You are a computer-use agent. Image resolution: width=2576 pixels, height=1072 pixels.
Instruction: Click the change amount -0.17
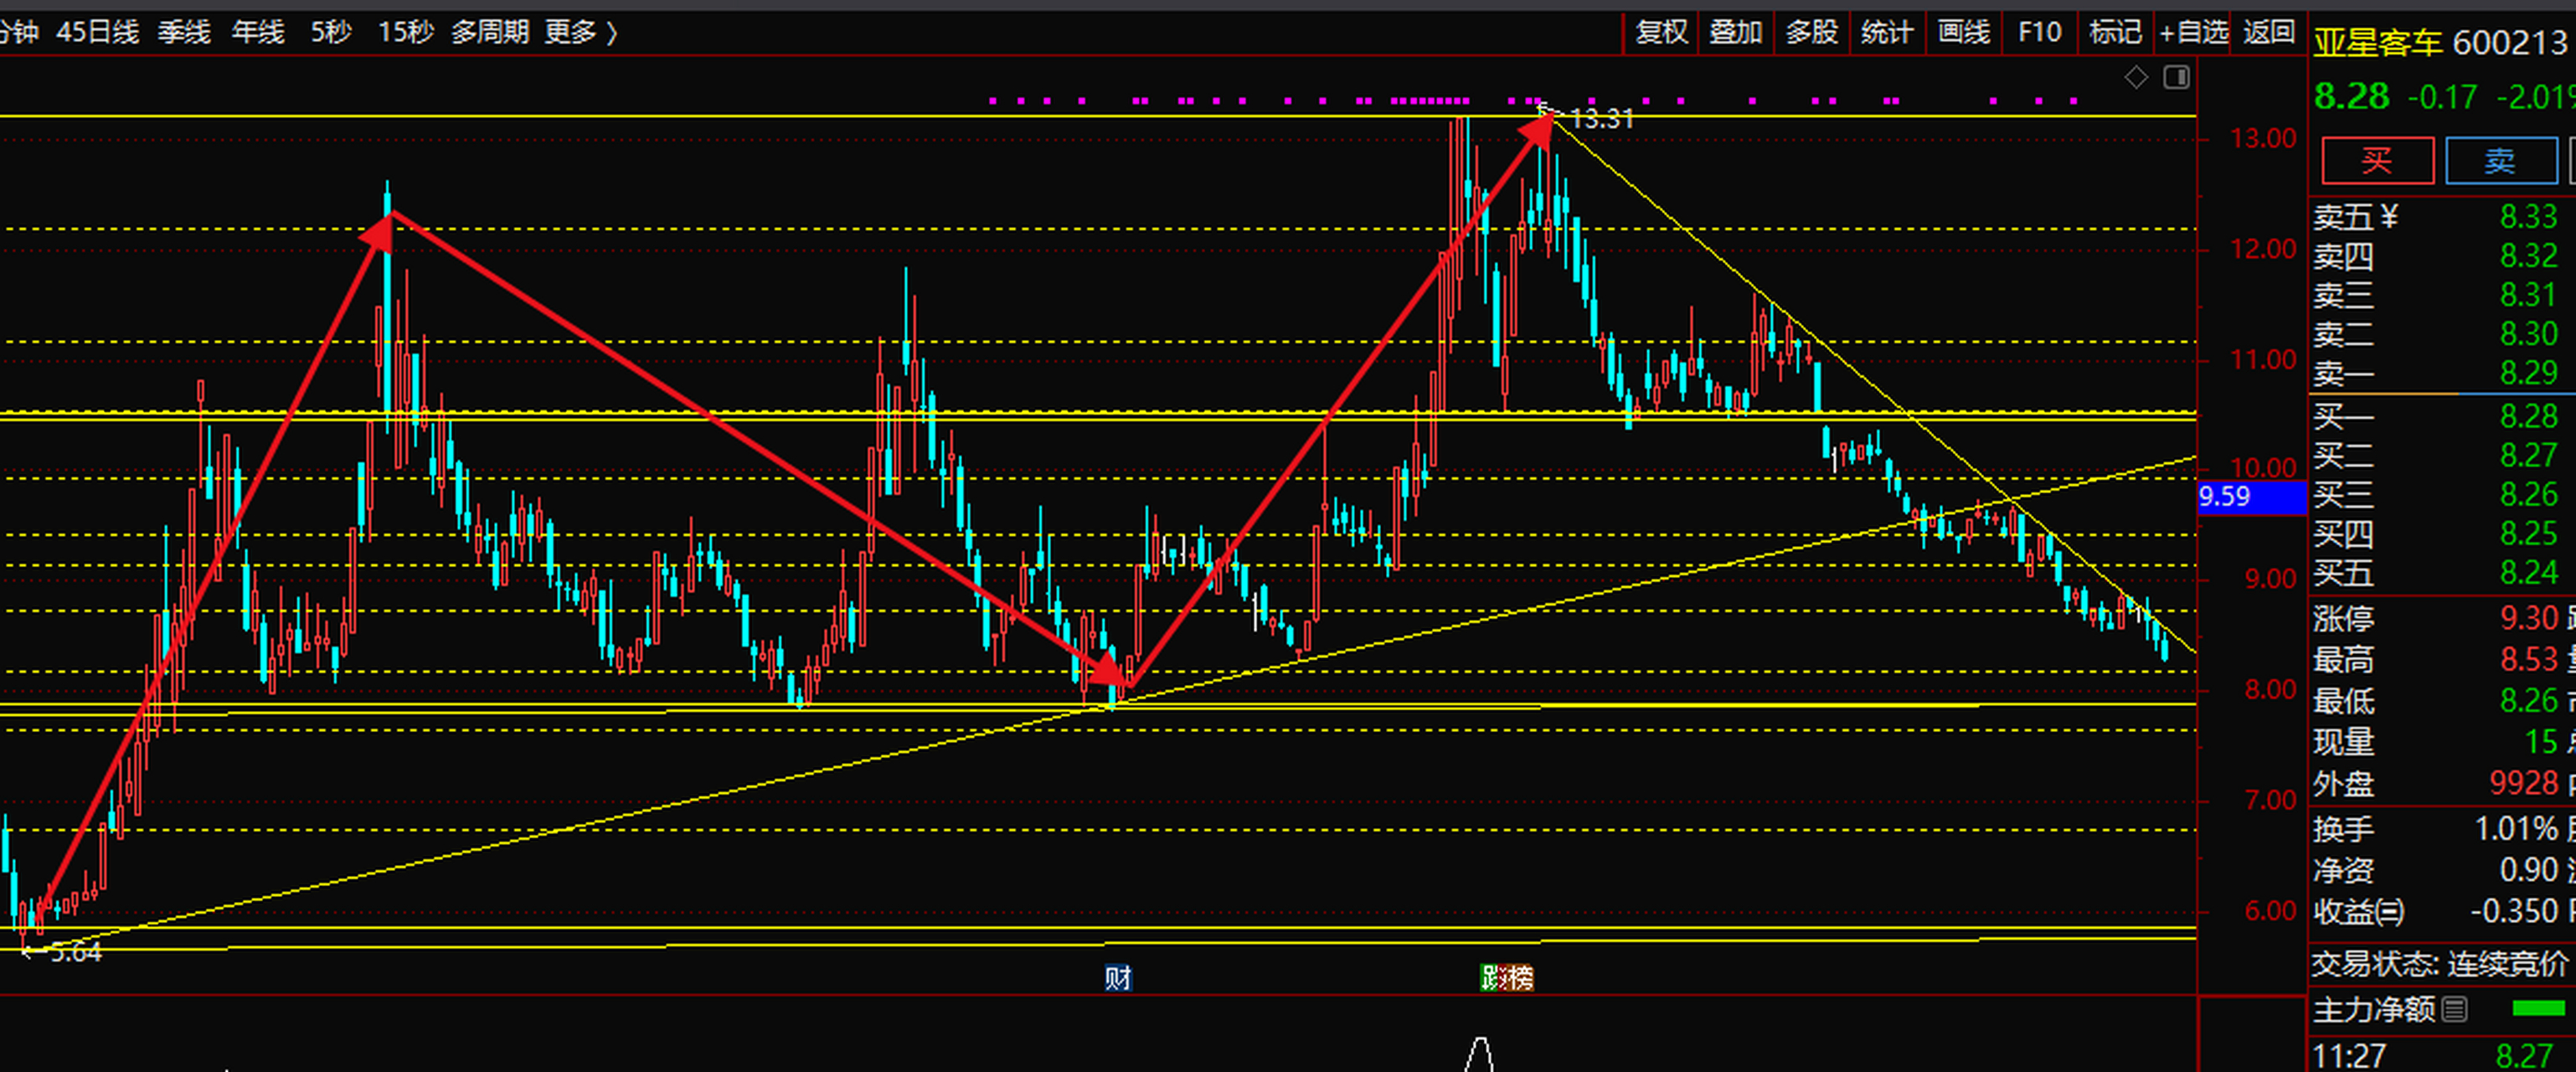click(2442, 97)
